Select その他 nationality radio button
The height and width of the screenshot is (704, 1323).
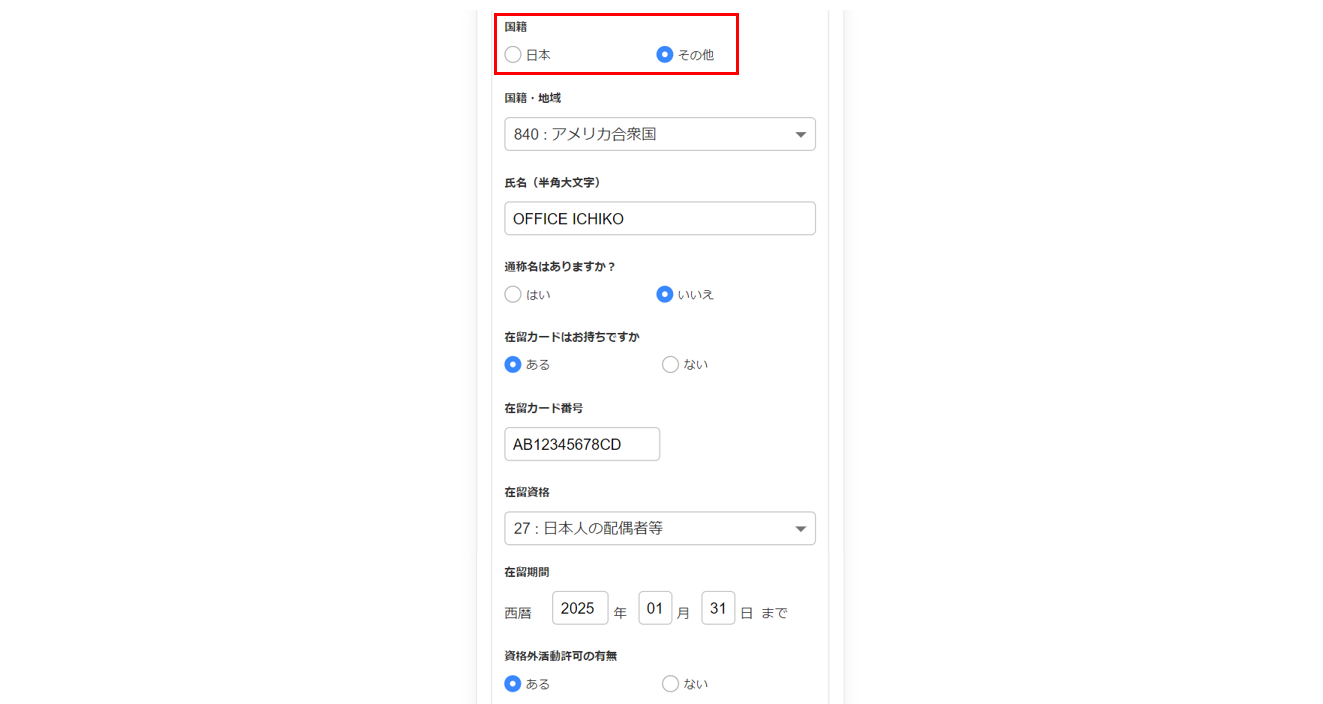click(665, 55)
